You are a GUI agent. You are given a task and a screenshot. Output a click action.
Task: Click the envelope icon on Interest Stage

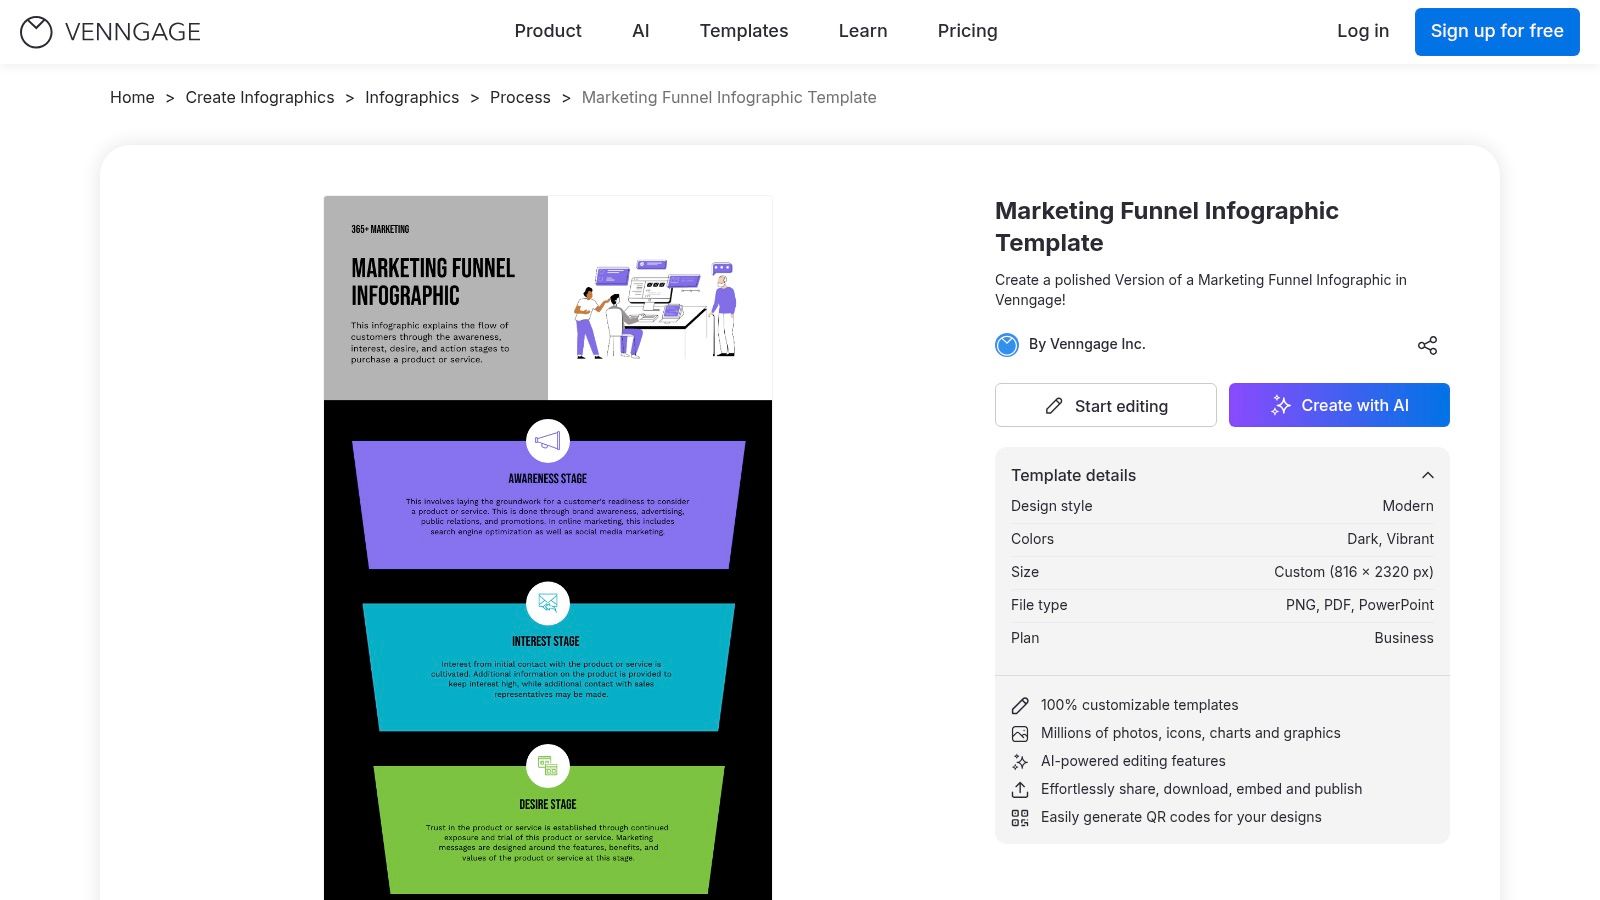click(547, 603)
